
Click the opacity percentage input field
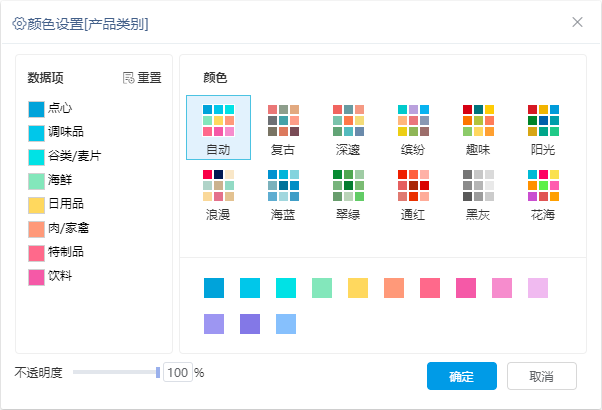(x=178, y=372)
